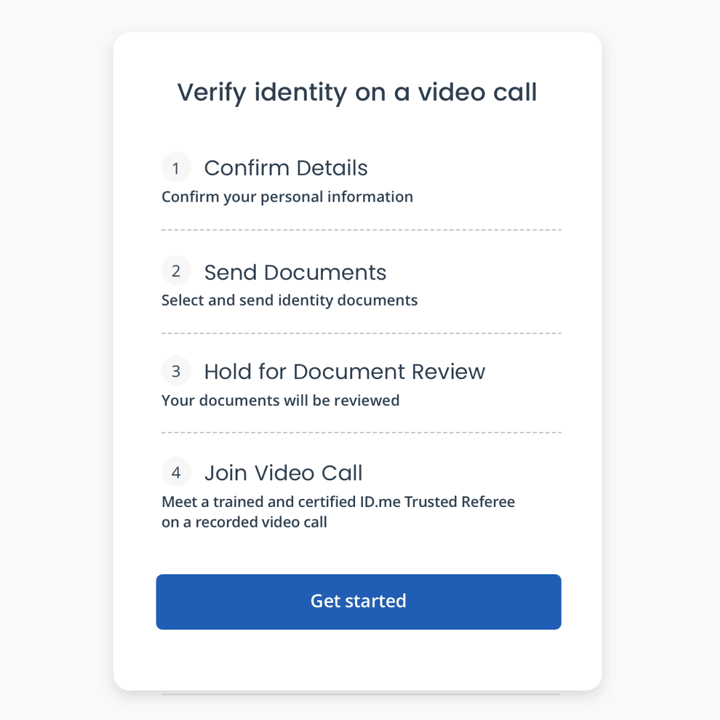Click the Verify identity on a video call title
The height and width of the screenshot is (720, 720).
(x=357, y=92)
